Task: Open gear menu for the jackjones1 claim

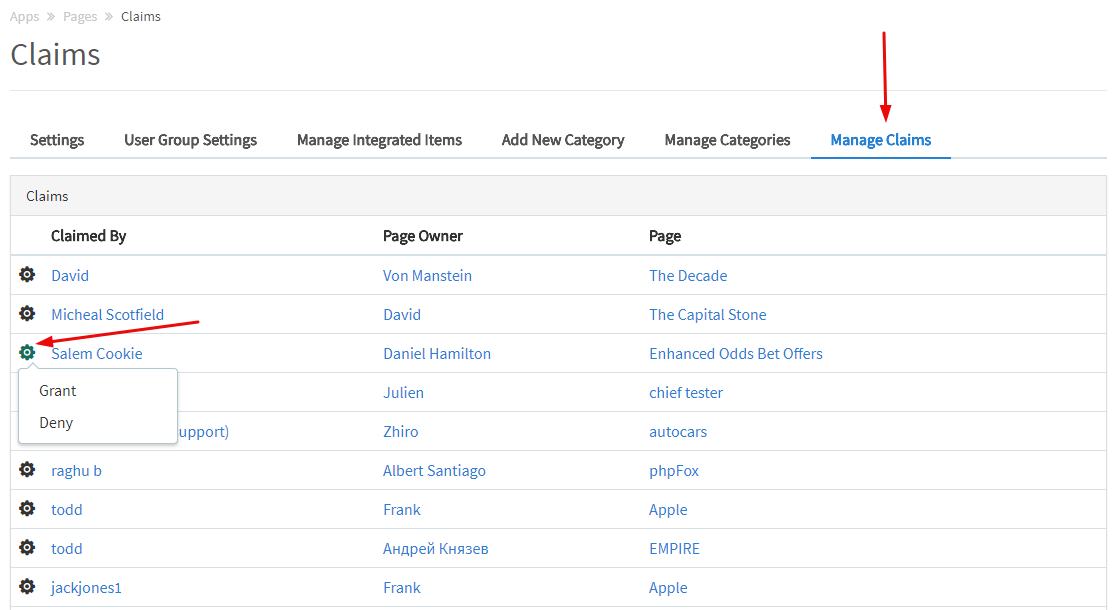Action: click(x=27, y=587)
